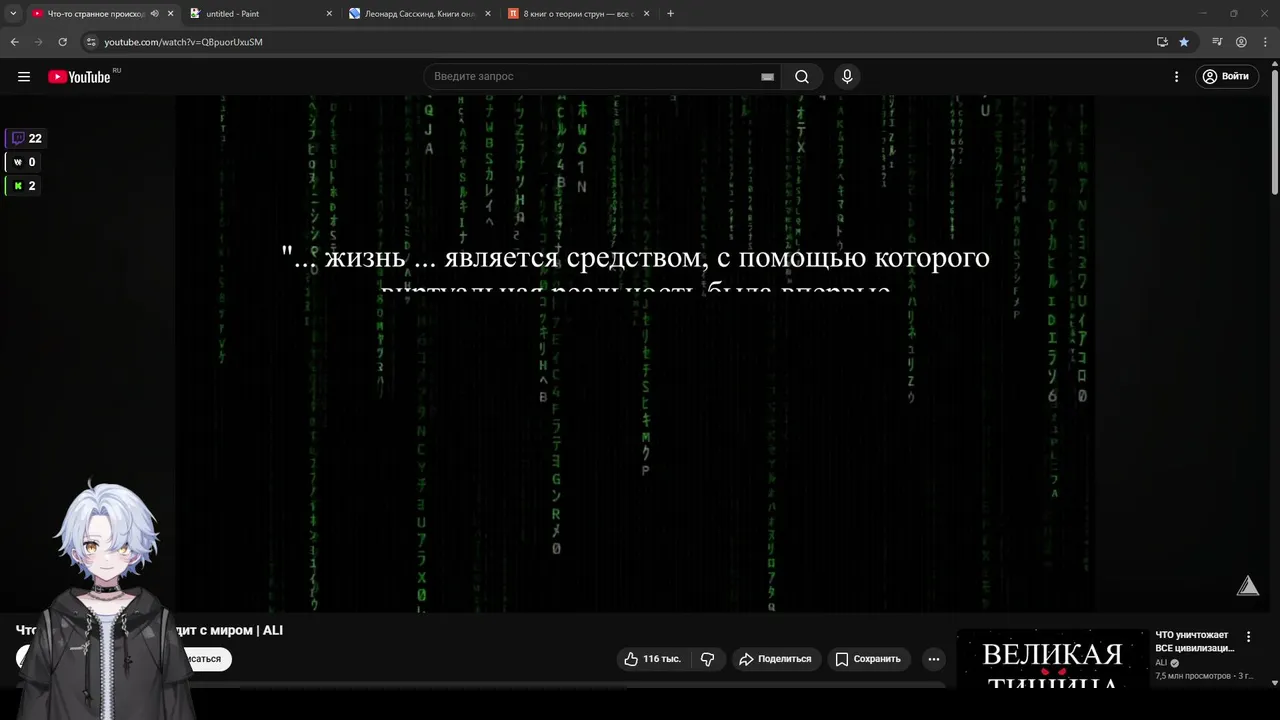The image size is (1280, 720).
Task: Open more actions ellipsis below video
Action: tap(933, 659)
